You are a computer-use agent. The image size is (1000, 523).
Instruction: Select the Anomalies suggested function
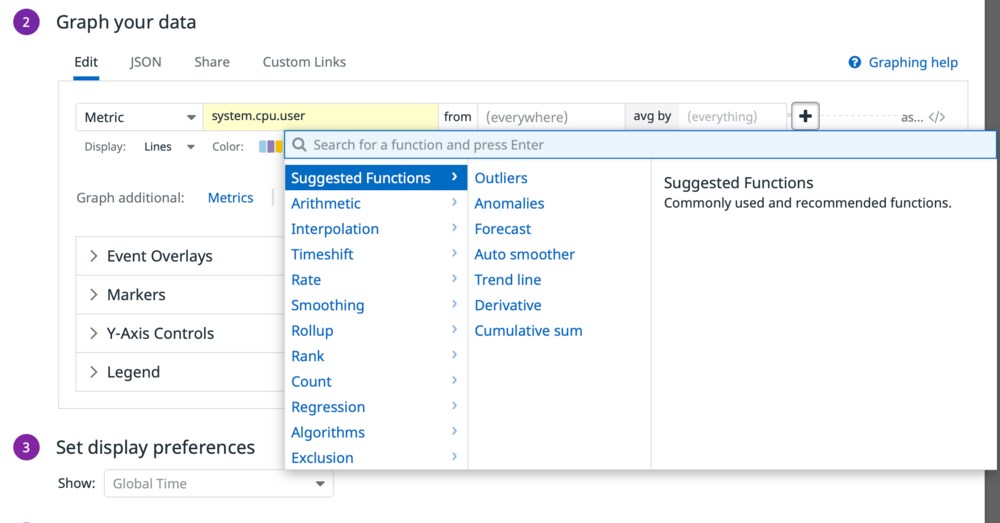509,203
